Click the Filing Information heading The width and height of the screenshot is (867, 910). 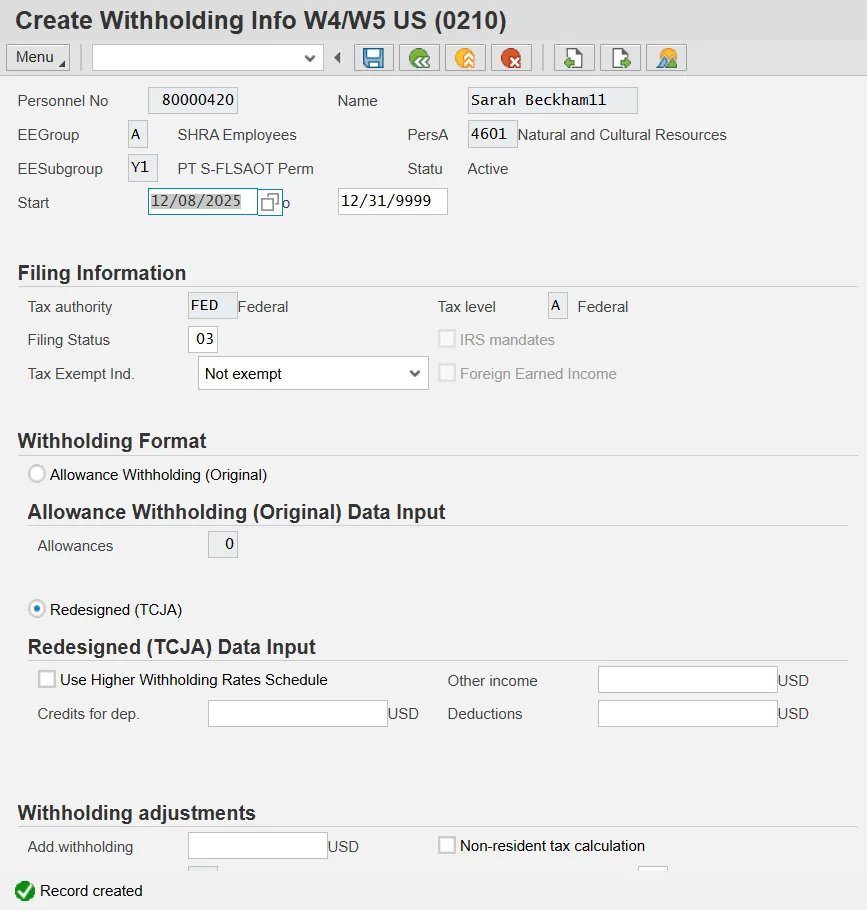click(x=102, y=273)
